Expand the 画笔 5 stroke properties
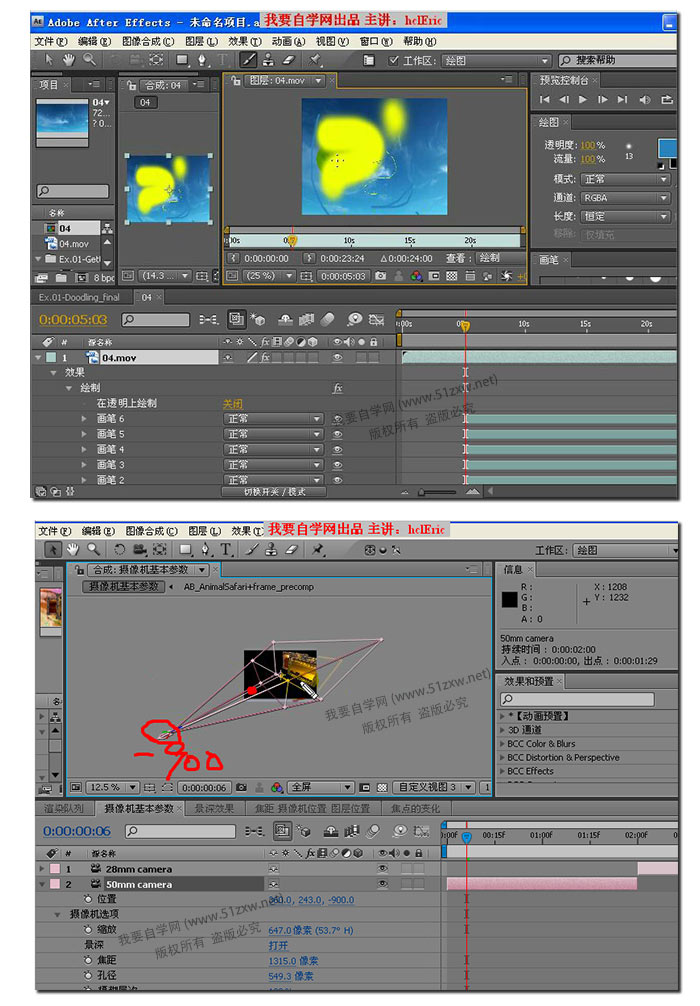Screen dimensions: 700x1006 [84, 434]
